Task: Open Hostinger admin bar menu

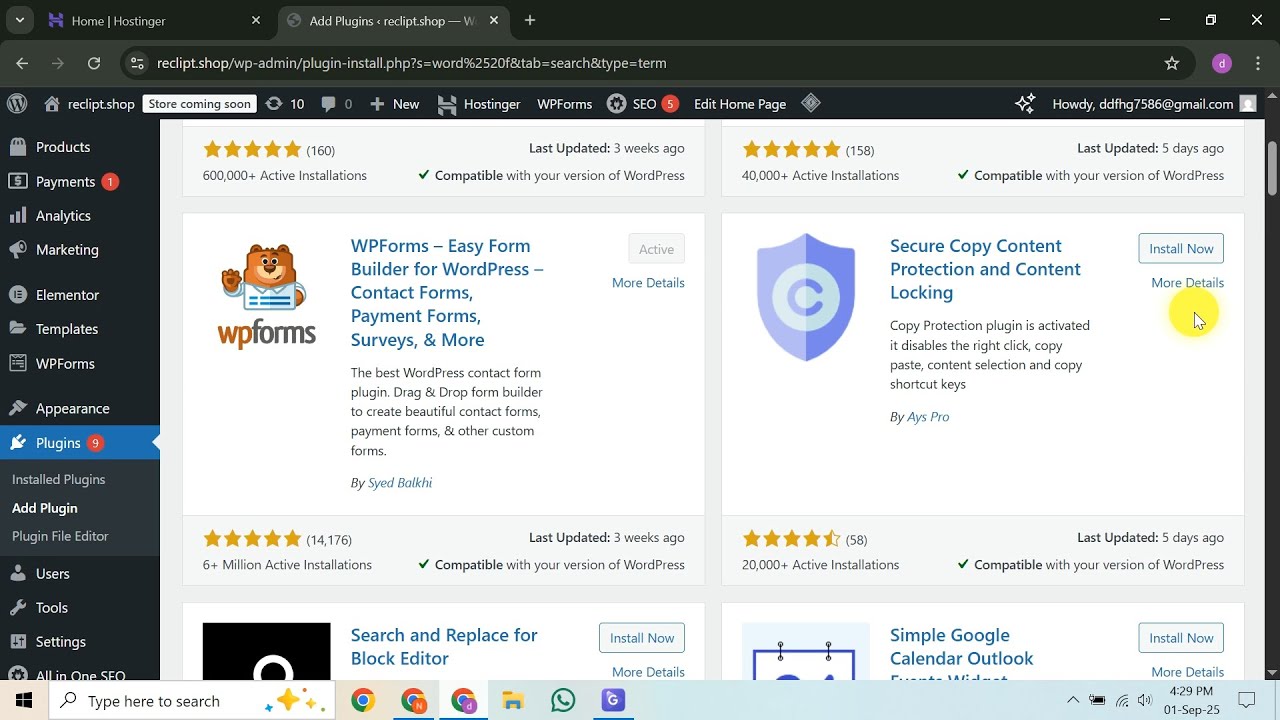Action: click(479, 104)
